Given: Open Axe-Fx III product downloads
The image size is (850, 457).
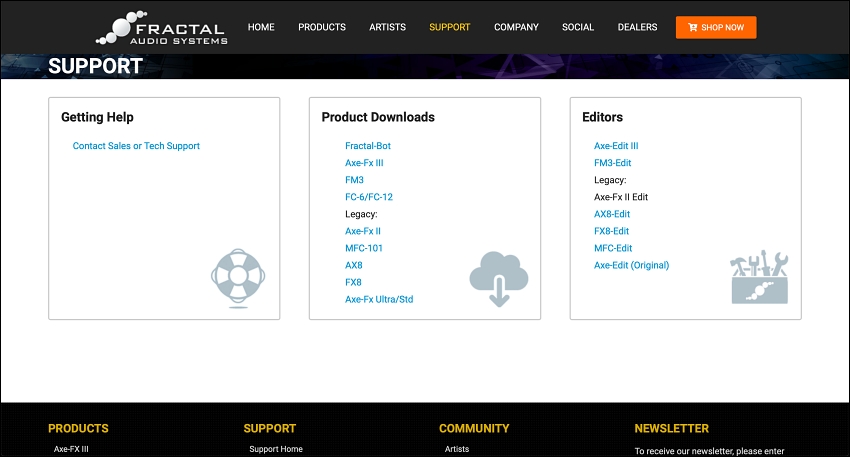Looking at the screenshot, I should 364,163.
